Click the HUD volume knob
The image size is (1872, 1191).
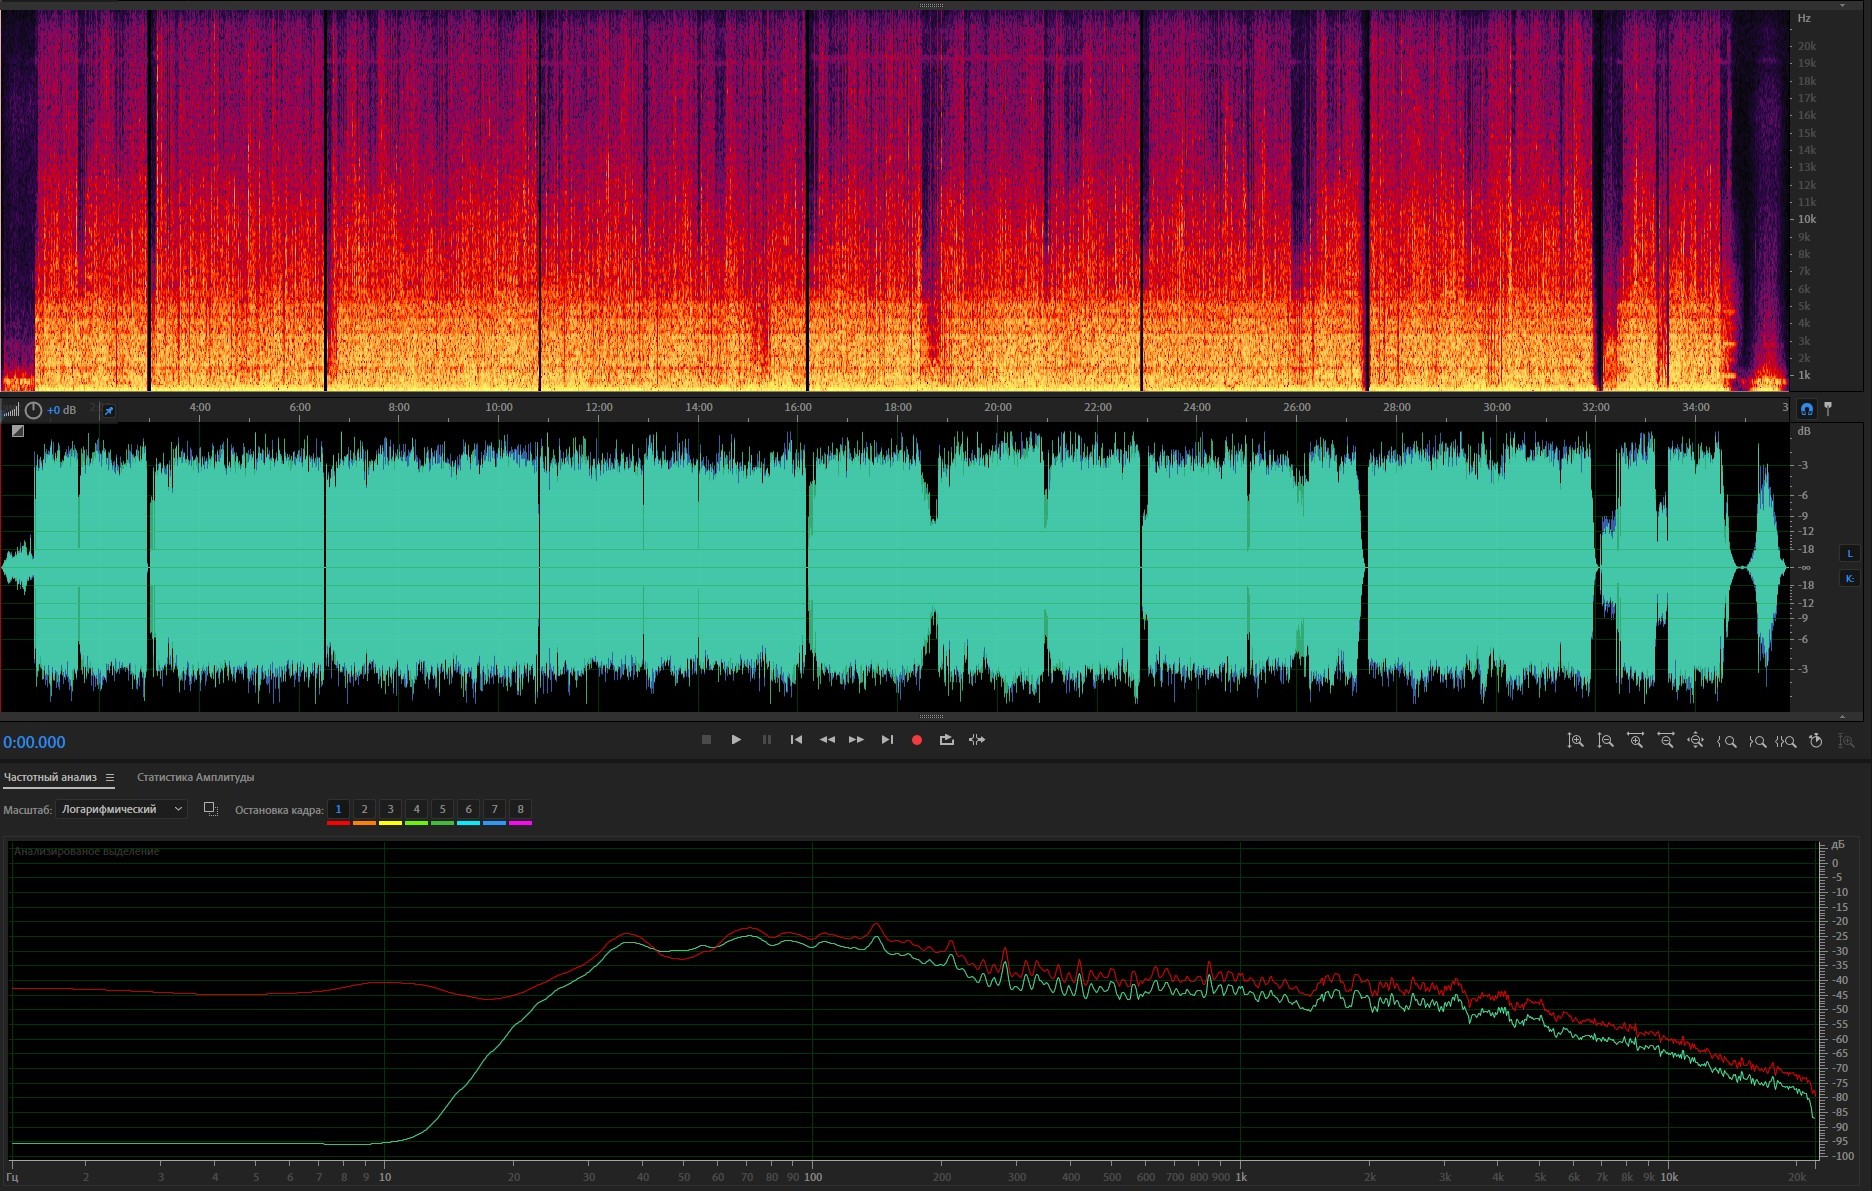point(33,410)
